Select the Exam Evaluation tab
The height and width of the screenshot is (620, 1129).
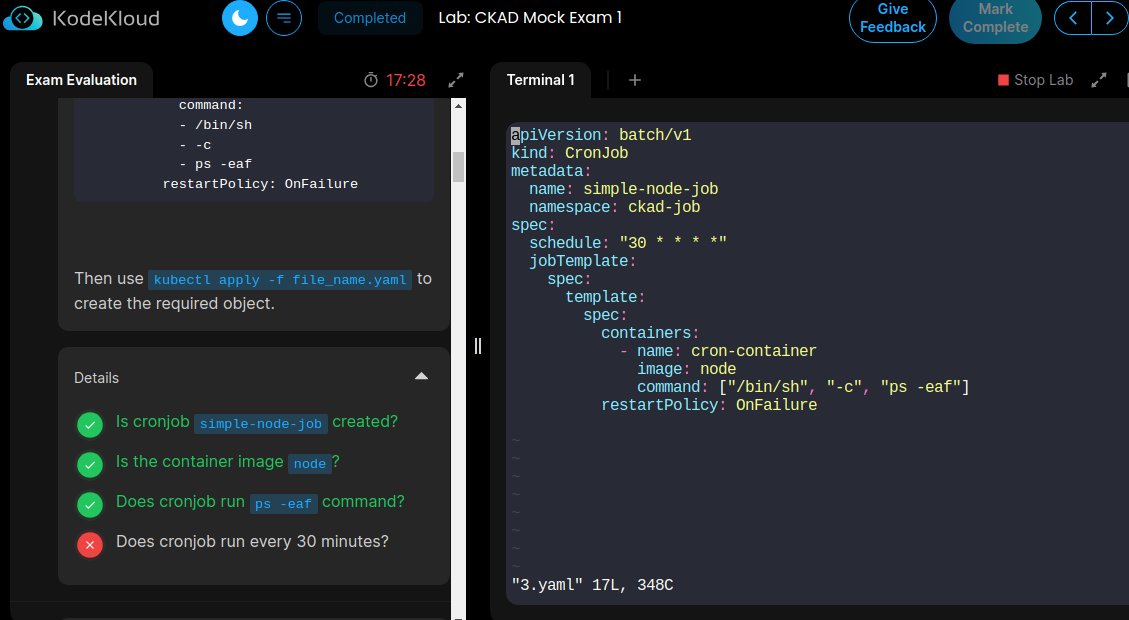coord(81,80)
